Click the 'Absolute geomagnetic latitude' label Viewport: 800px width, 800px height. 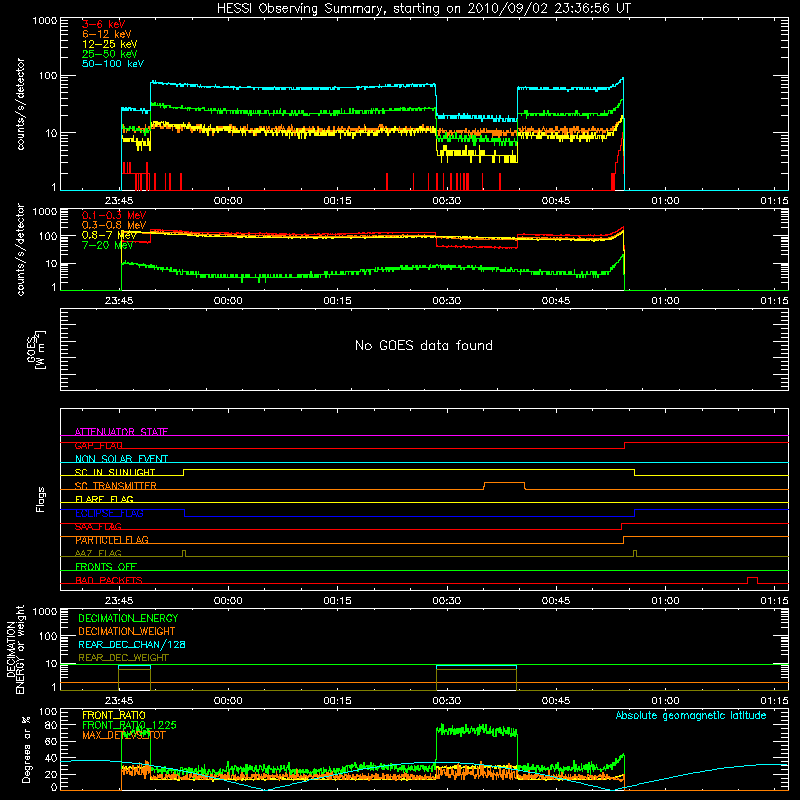[x=691, y=715]
